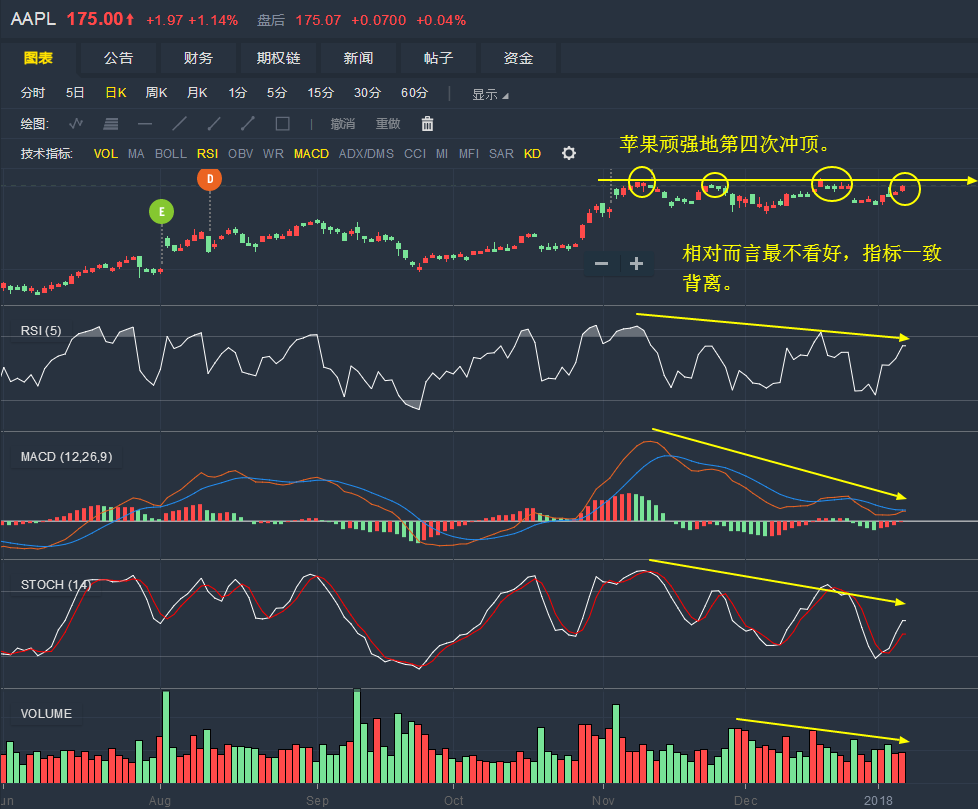Open indicator settings gear icon
The image size is (978, 809).
(569, 153)
